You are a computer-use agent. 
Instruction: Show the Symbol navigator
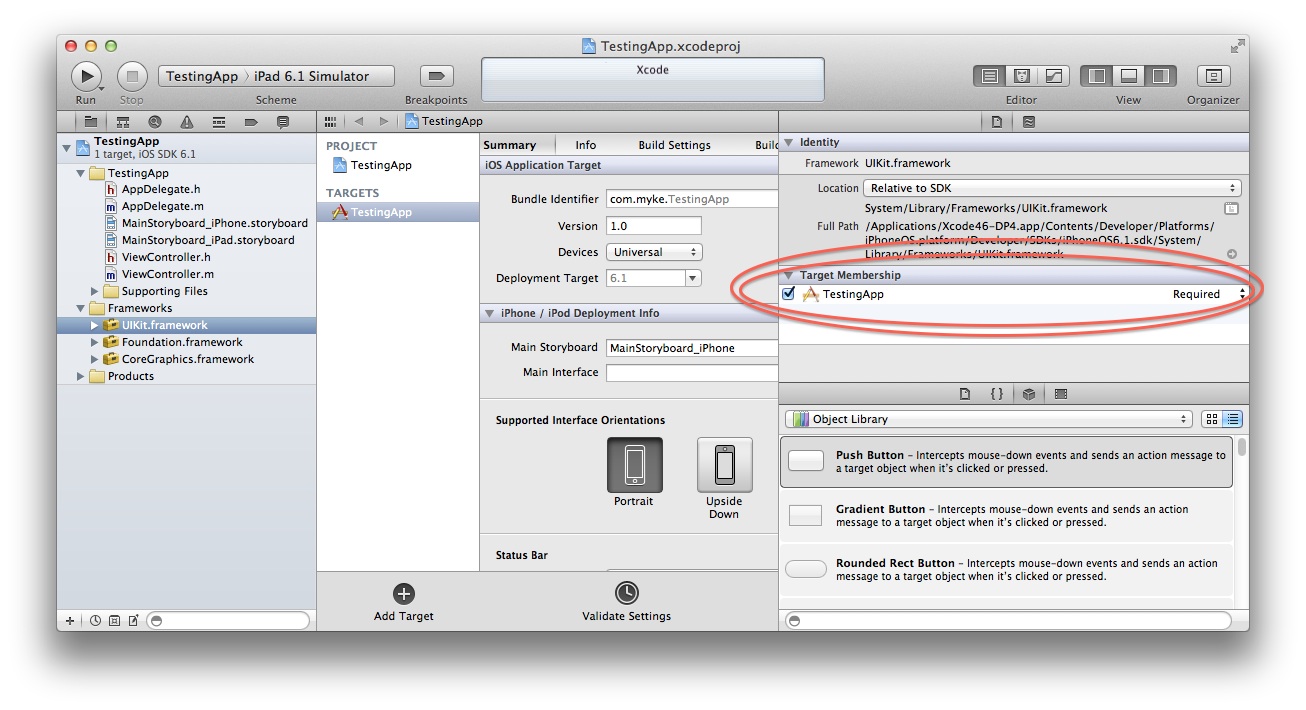(123, 122)
